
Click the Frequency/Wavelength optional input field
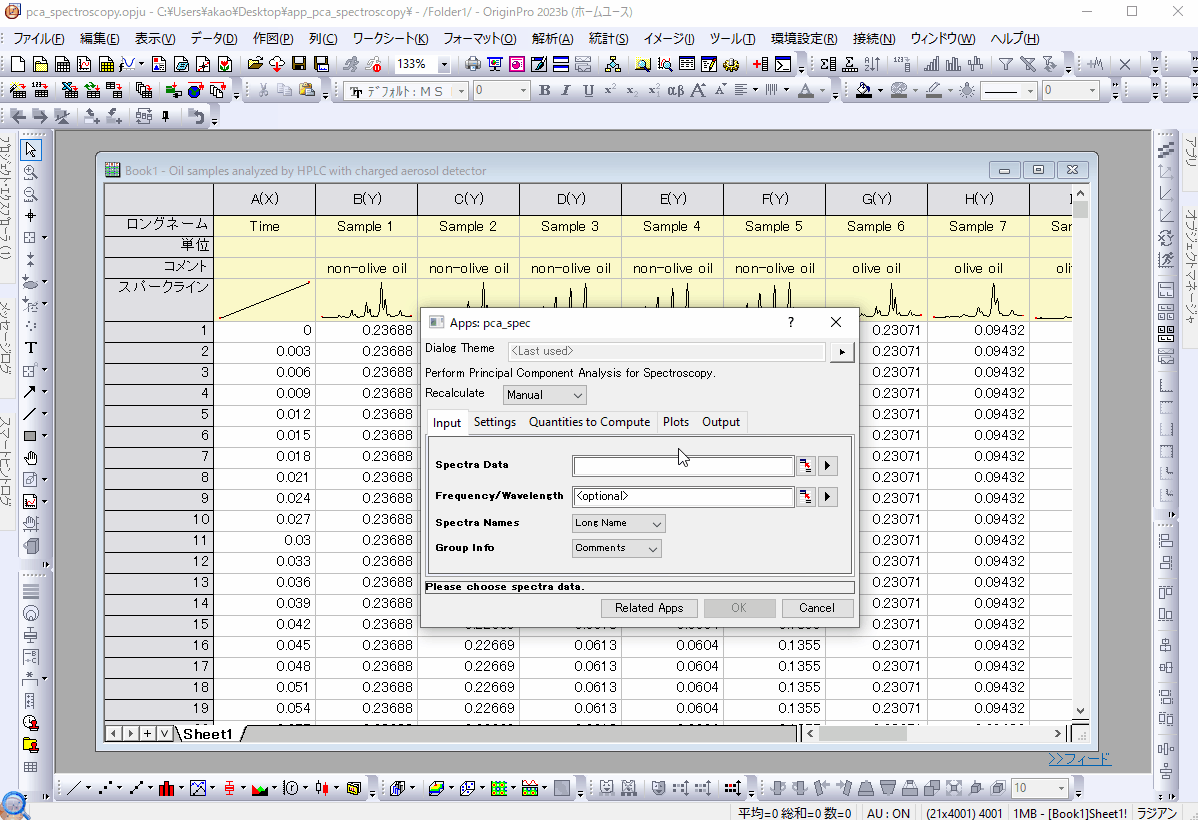click(x=683, y=497)
